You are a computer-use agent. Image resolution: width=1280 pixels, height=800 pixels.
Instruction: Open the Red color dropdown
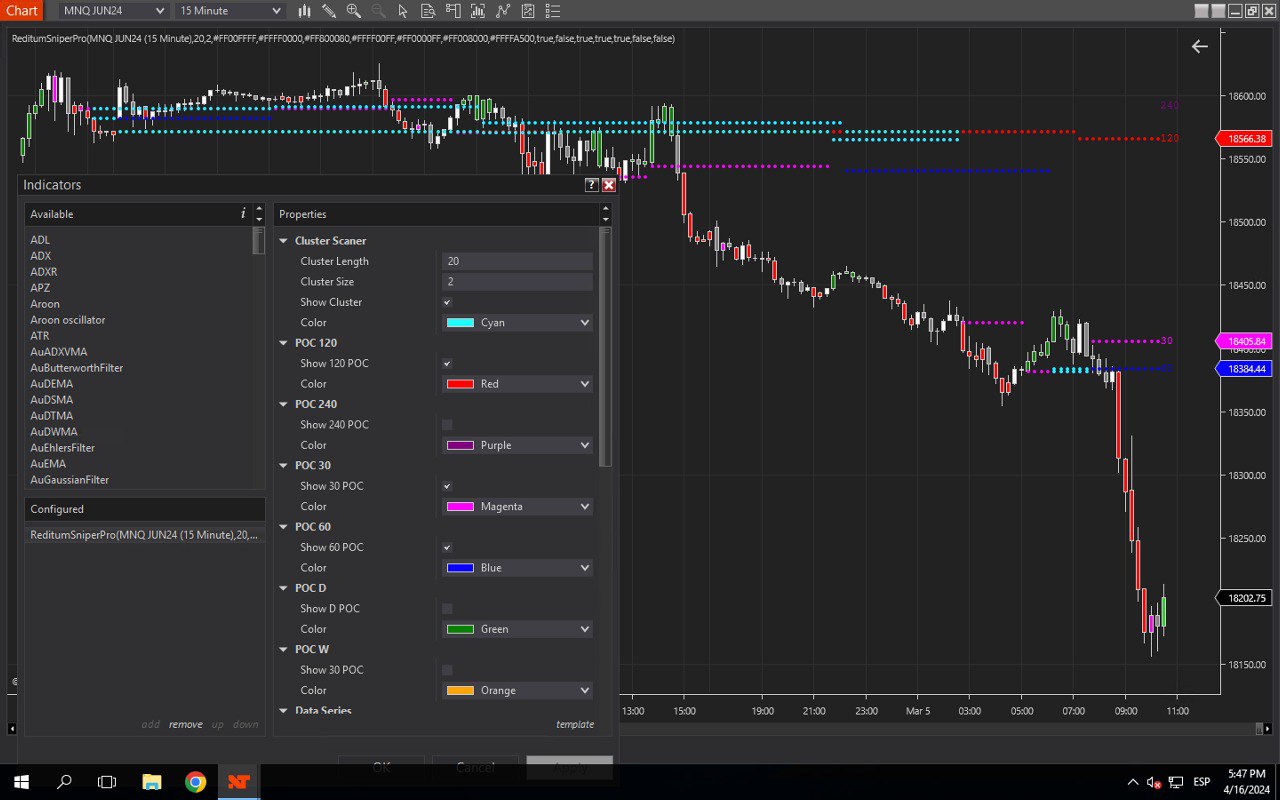point(517,384)
